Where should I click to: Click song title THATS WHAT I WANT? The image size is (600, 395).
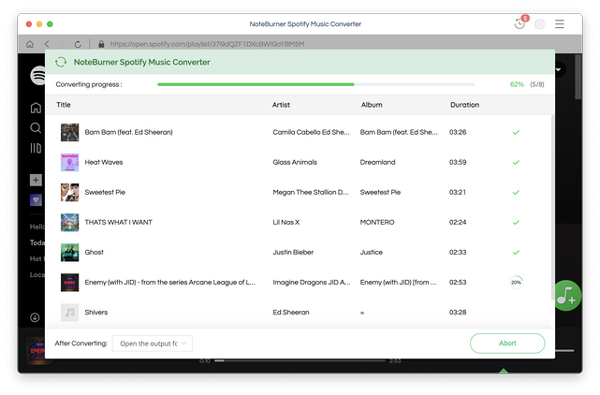pos(118,222)
